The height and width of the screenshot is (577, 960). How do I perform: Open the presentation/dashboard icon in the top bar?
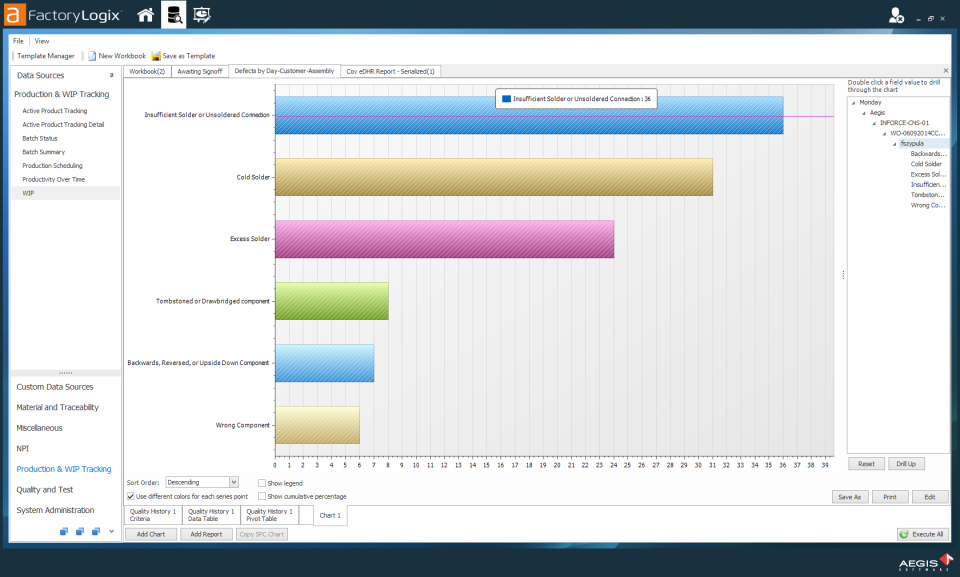coord(200,15)
